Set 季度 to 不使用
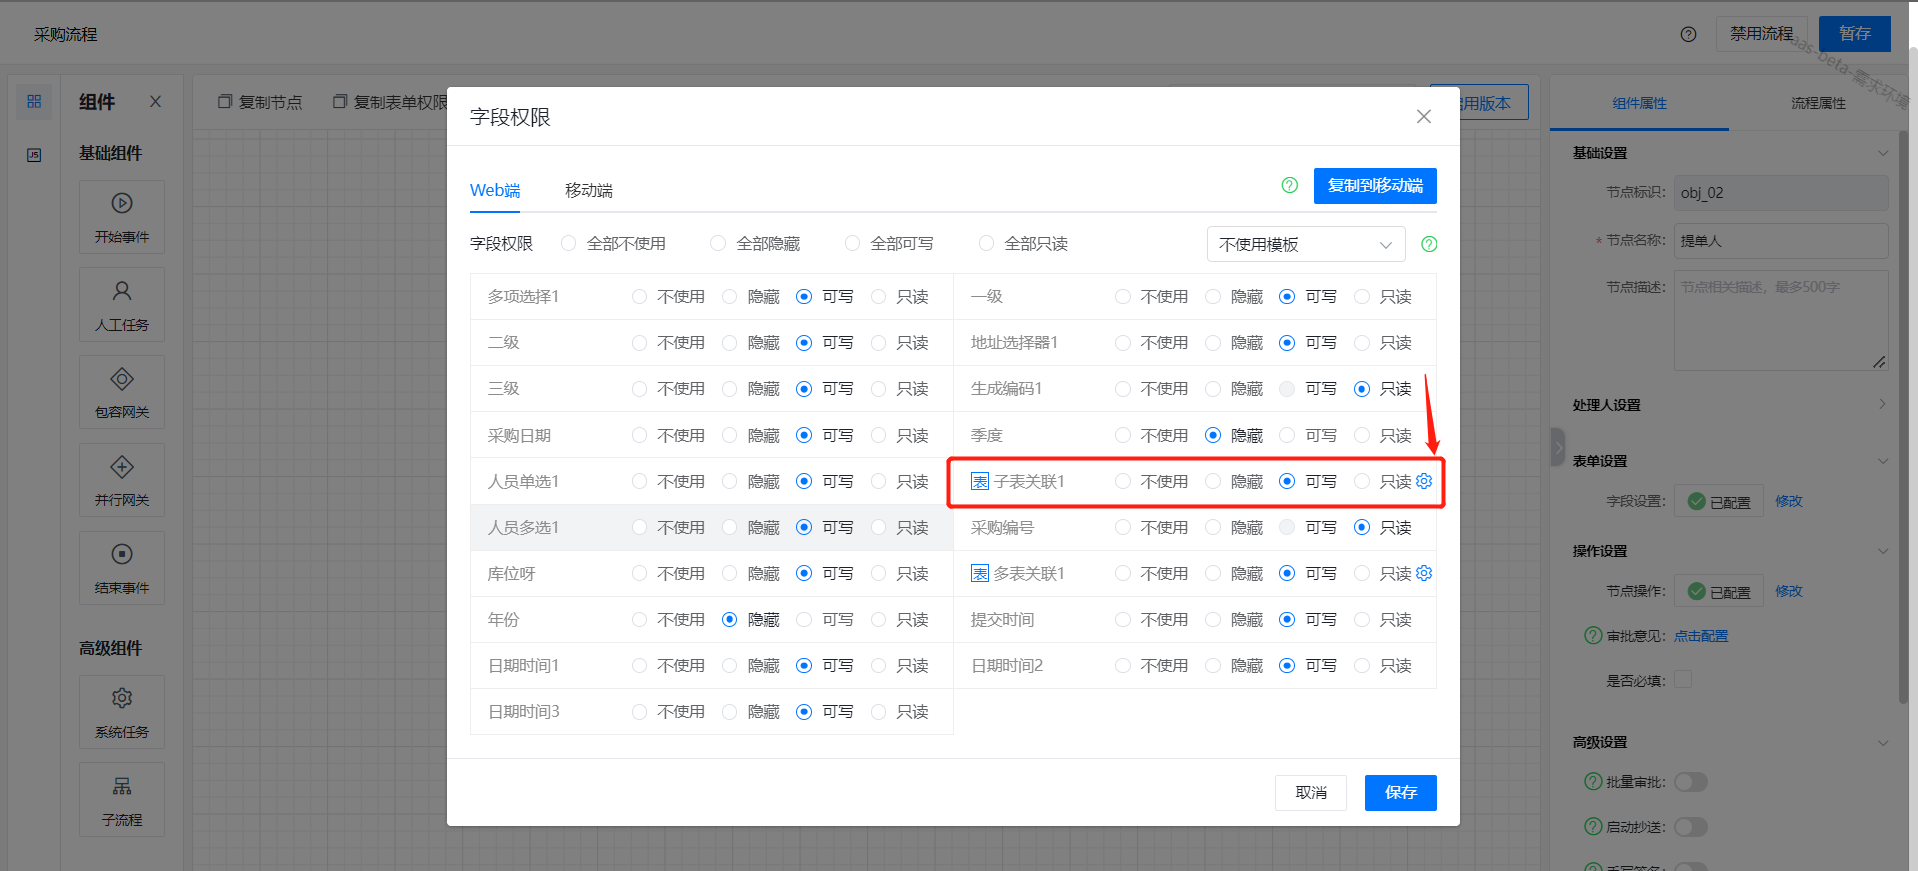Image resolution: width=1918 pixels, height=871 pixels. 1122,436
